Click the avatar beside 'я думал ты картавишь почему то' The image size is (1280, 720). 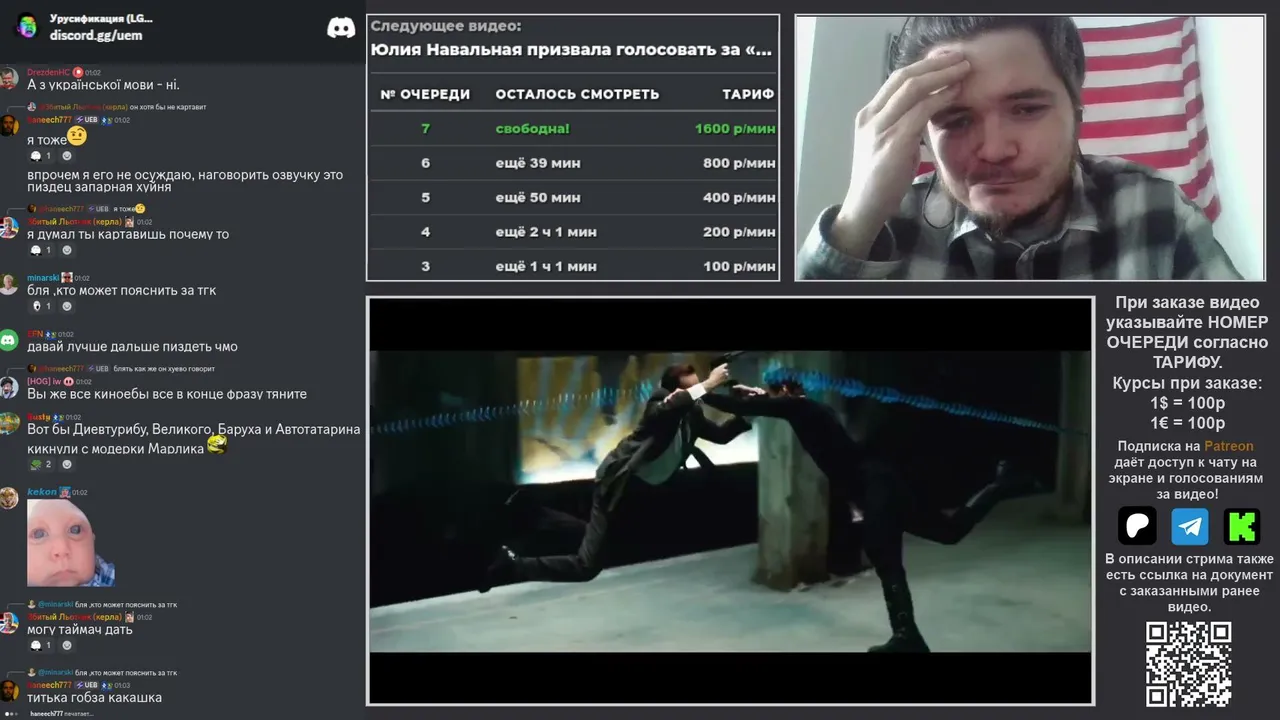pyautogui.click(x=9, y=227)
